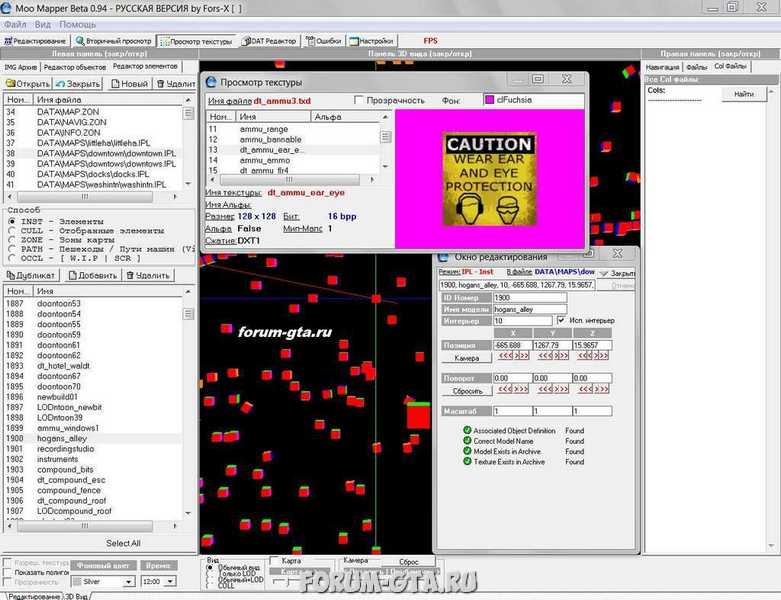Select the CULL radio option
This screenshot has width=781, height=600.
(12, 231)
